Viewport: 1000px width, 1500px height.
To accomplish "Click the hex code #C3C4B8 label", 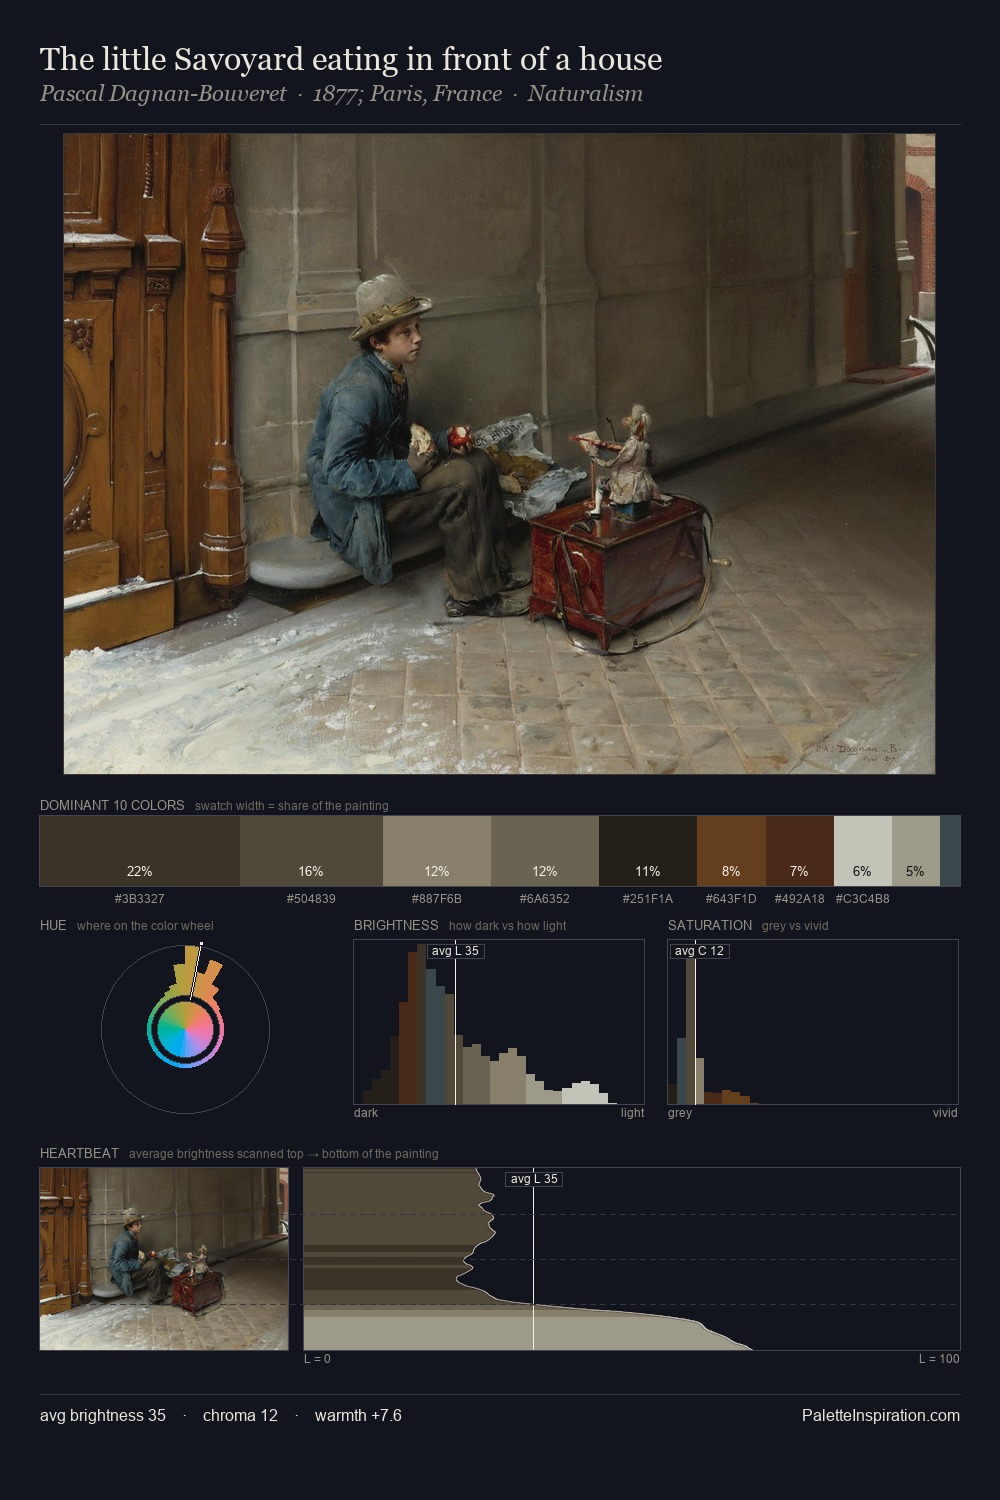I will coord(862,899).
